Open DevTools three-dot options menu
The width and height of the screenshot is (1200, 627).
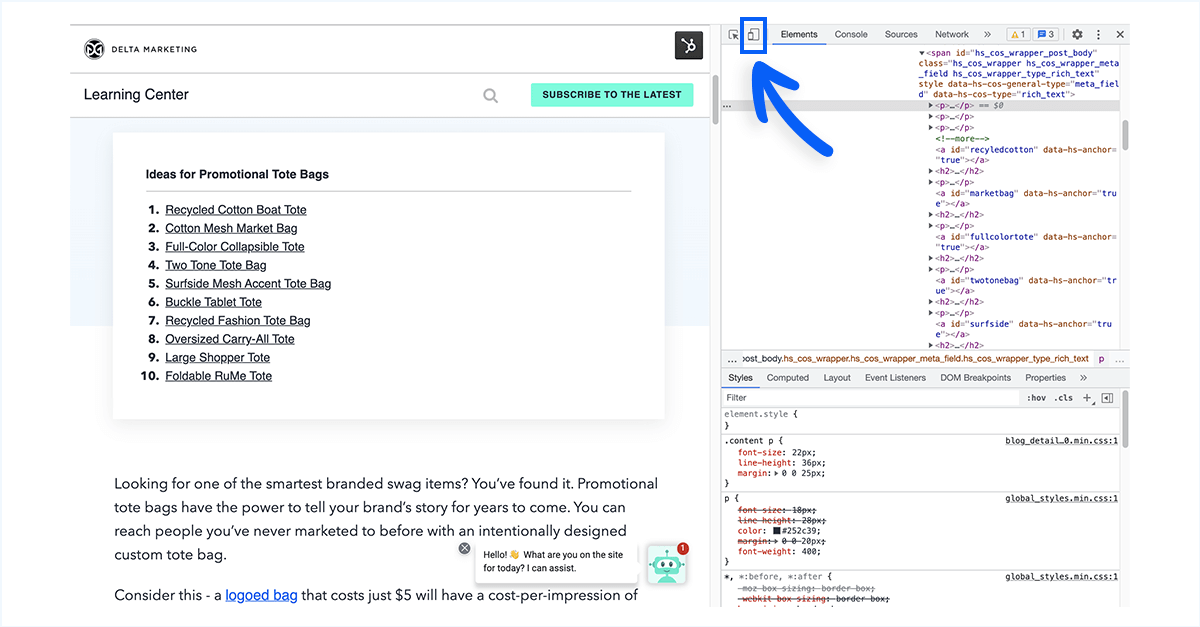[x=1098, y=34]
